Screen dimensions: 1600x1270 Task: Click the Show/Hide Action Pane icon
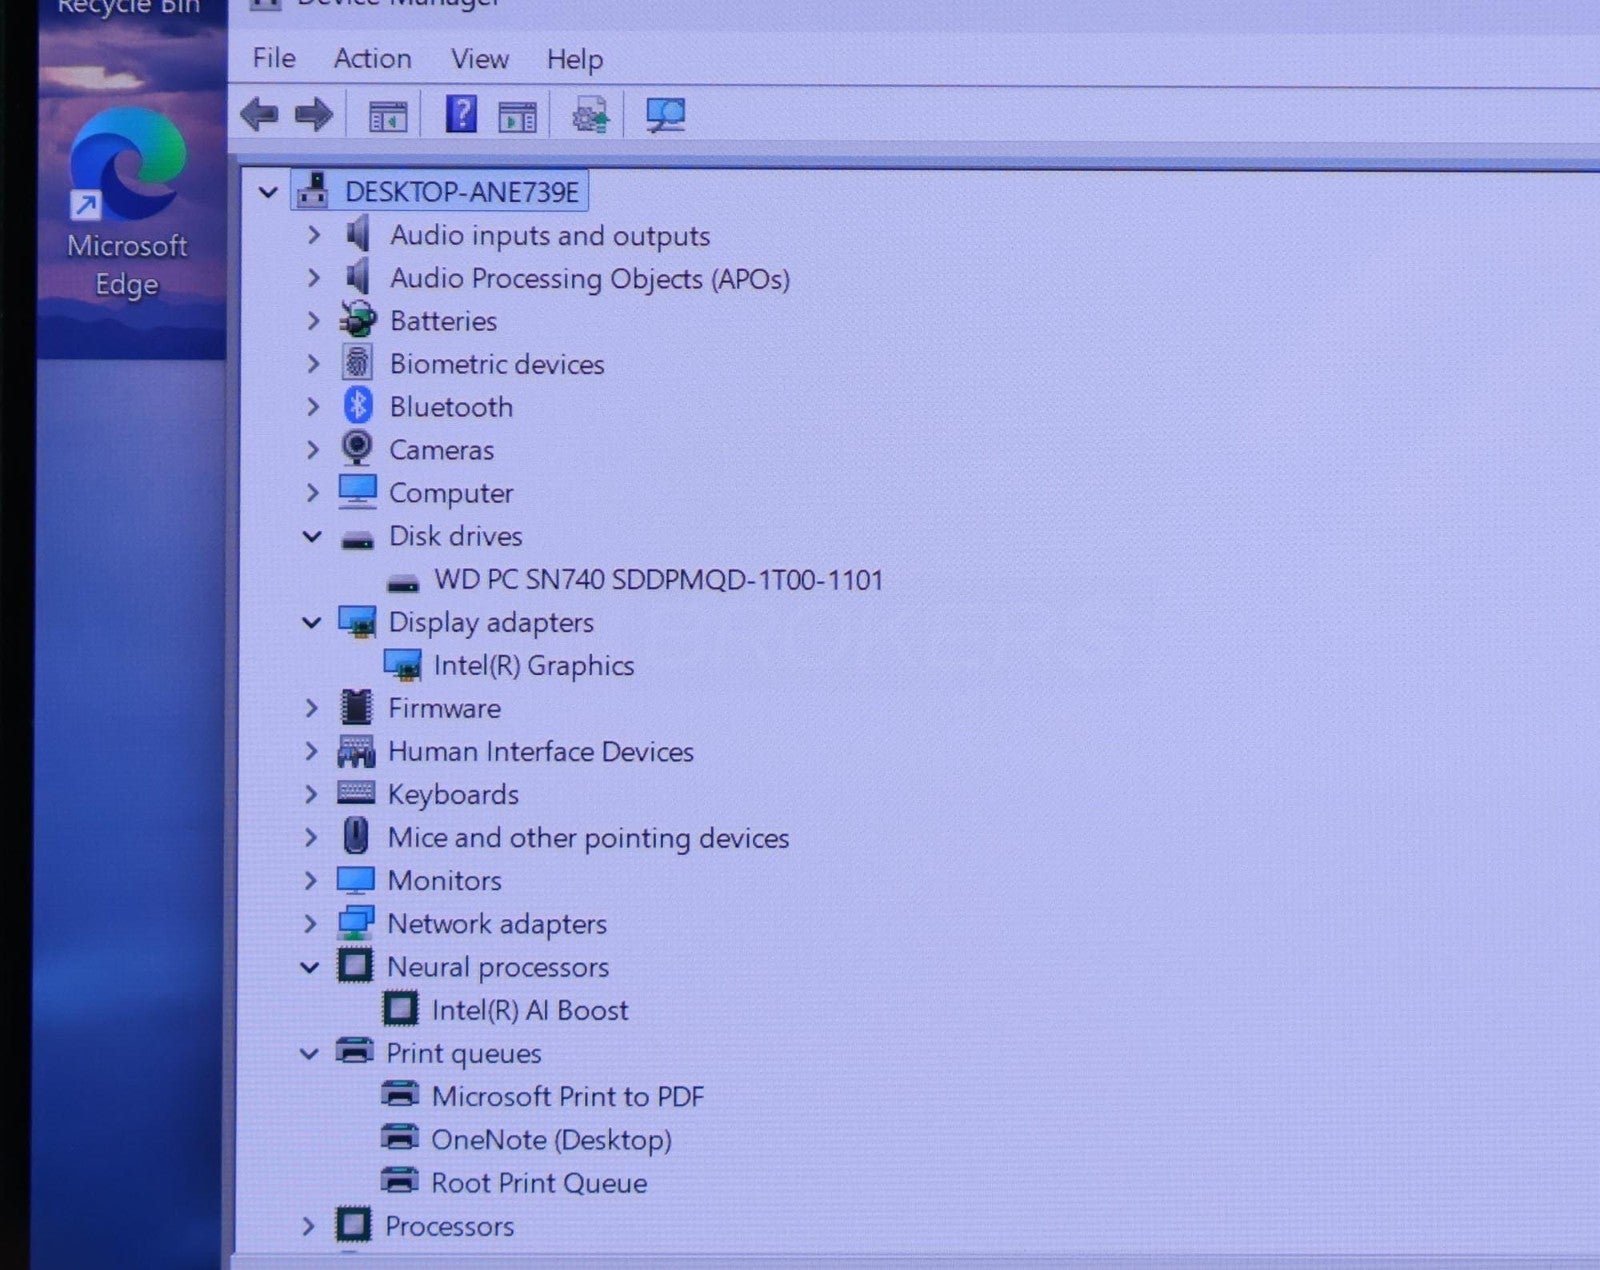(517, 116)
